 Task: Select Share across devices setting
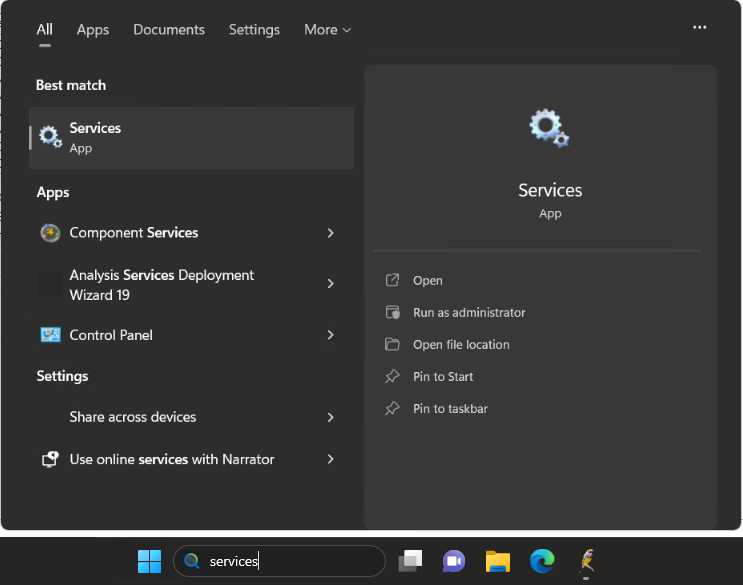click(x=189, y=417)
